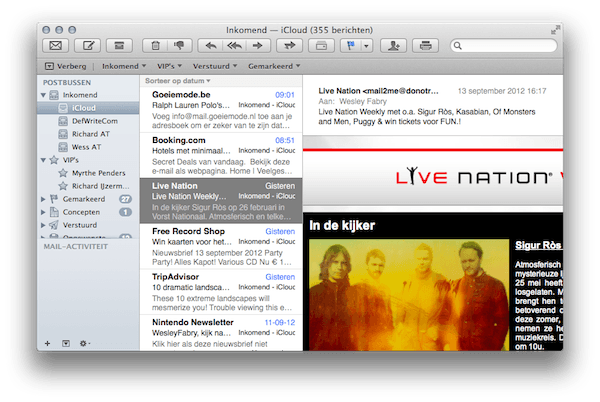Image resolution: width=600 pixels, height=402 pixels.
Task: Click the redirect curved arrow toolbar icon
Action: [x=289, y=46]
